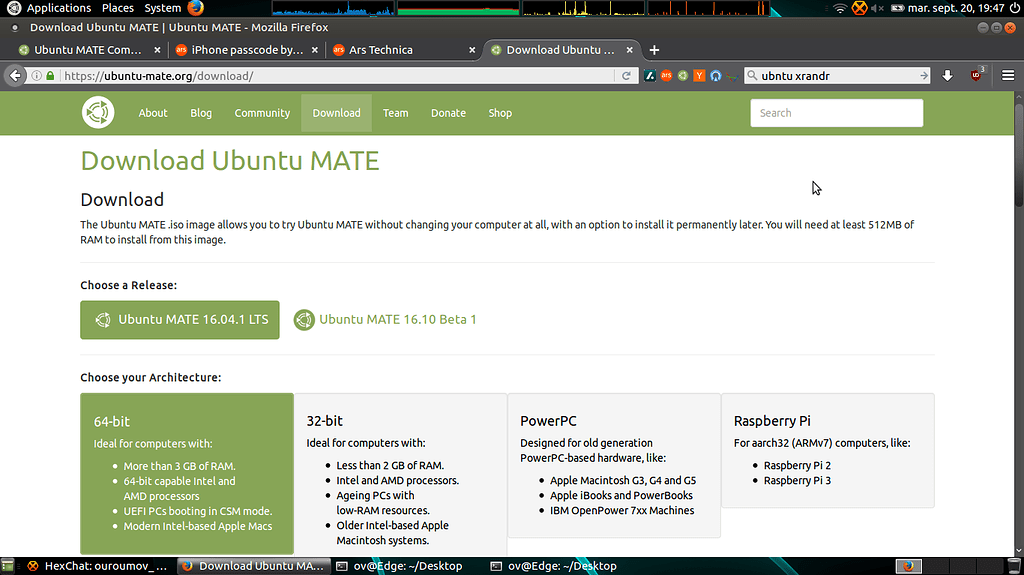Click the battery indicator in top panel
This screenshot has height=575, width=1024.
(x=897, y=8)
